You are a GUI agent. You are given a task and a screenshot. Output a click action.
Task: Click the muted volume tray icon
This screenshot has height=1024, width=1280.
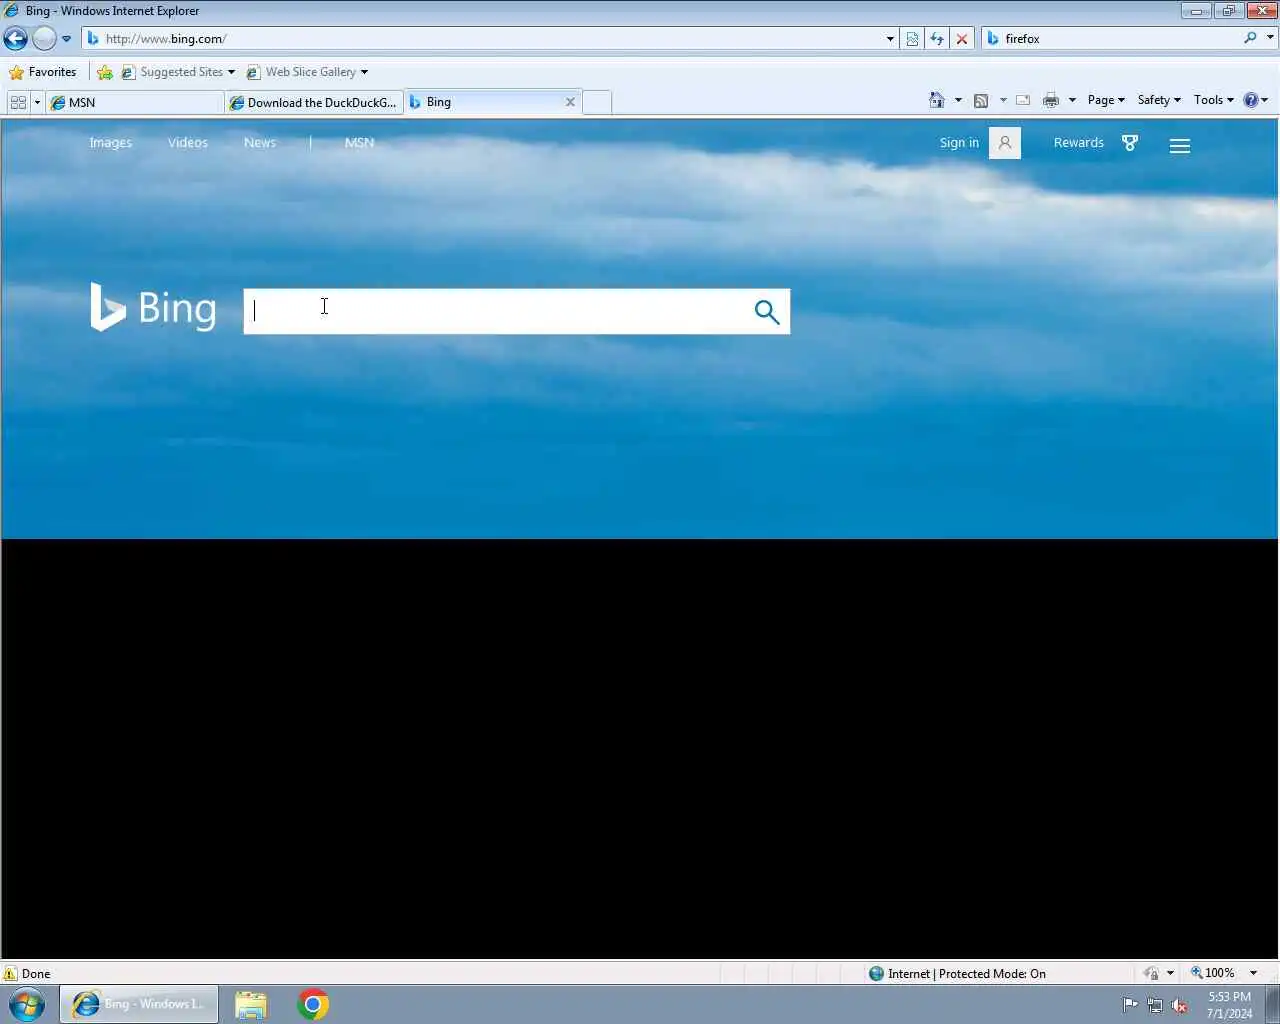pos(1180,1005)
